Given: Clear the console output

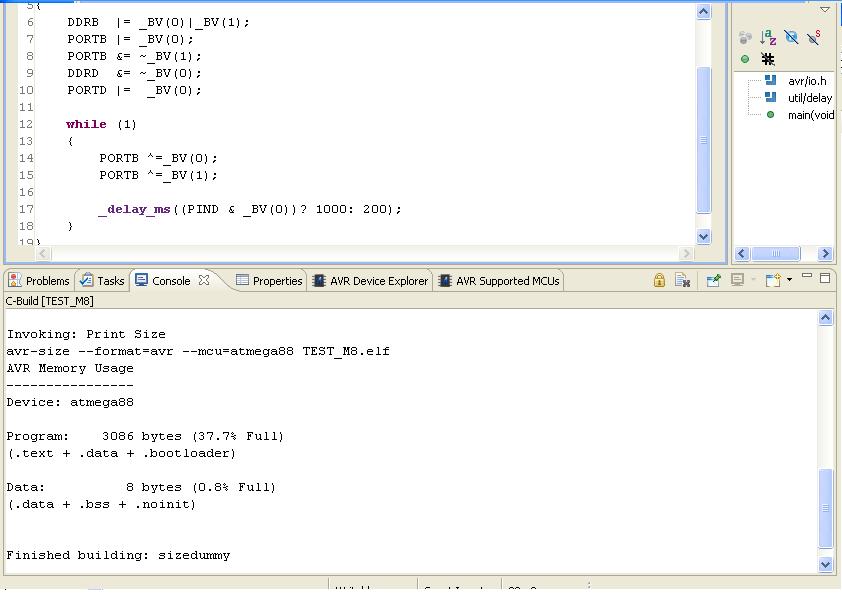Looking at the screenshot, I should coord(683,280).
